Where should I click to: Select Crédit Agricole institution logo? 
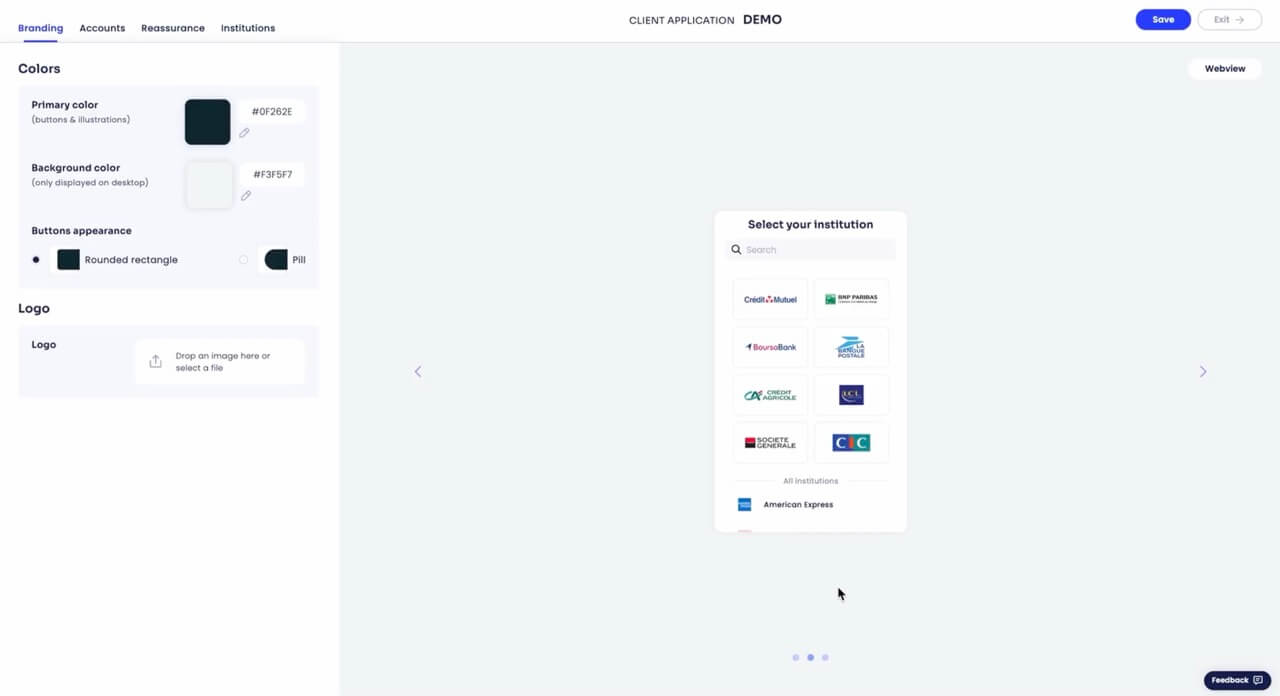pos(770,395)
